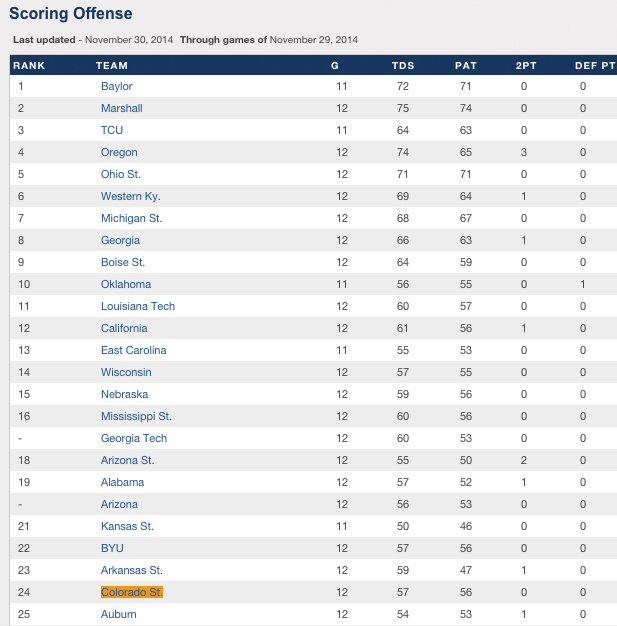Sort by the G column header
Image resolution: width=617 pixels, height=626 pixels.
(x=335, y=65)
